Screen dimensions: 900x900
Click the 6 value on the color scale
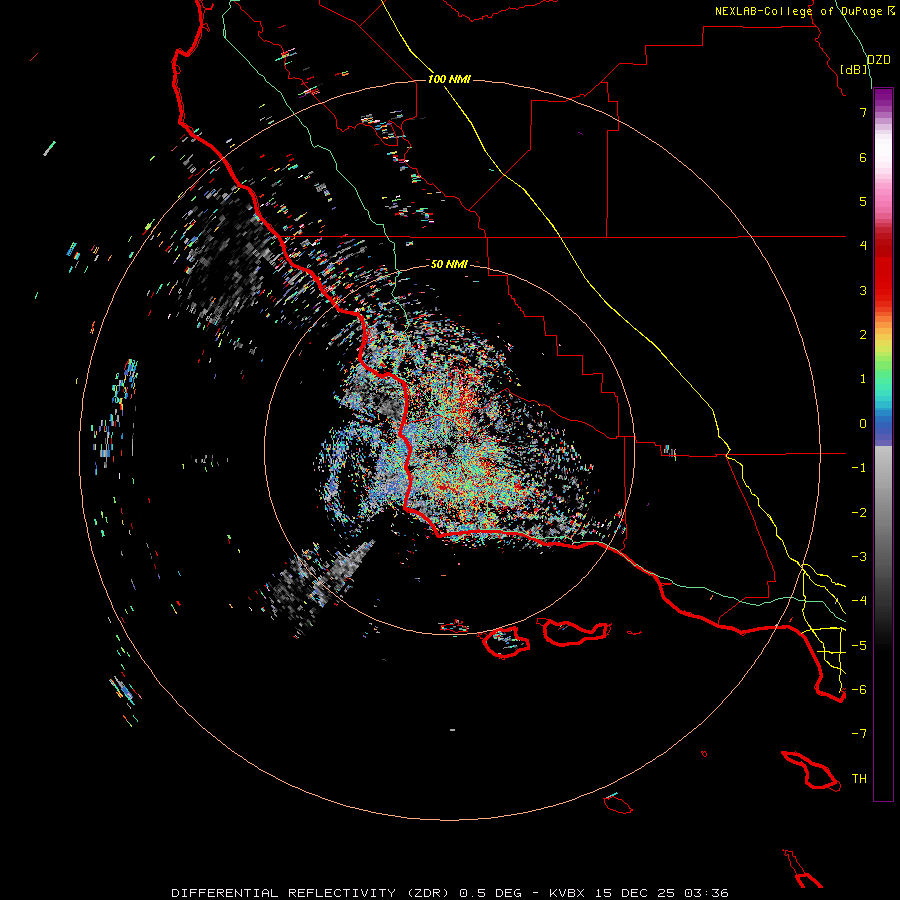863,157
